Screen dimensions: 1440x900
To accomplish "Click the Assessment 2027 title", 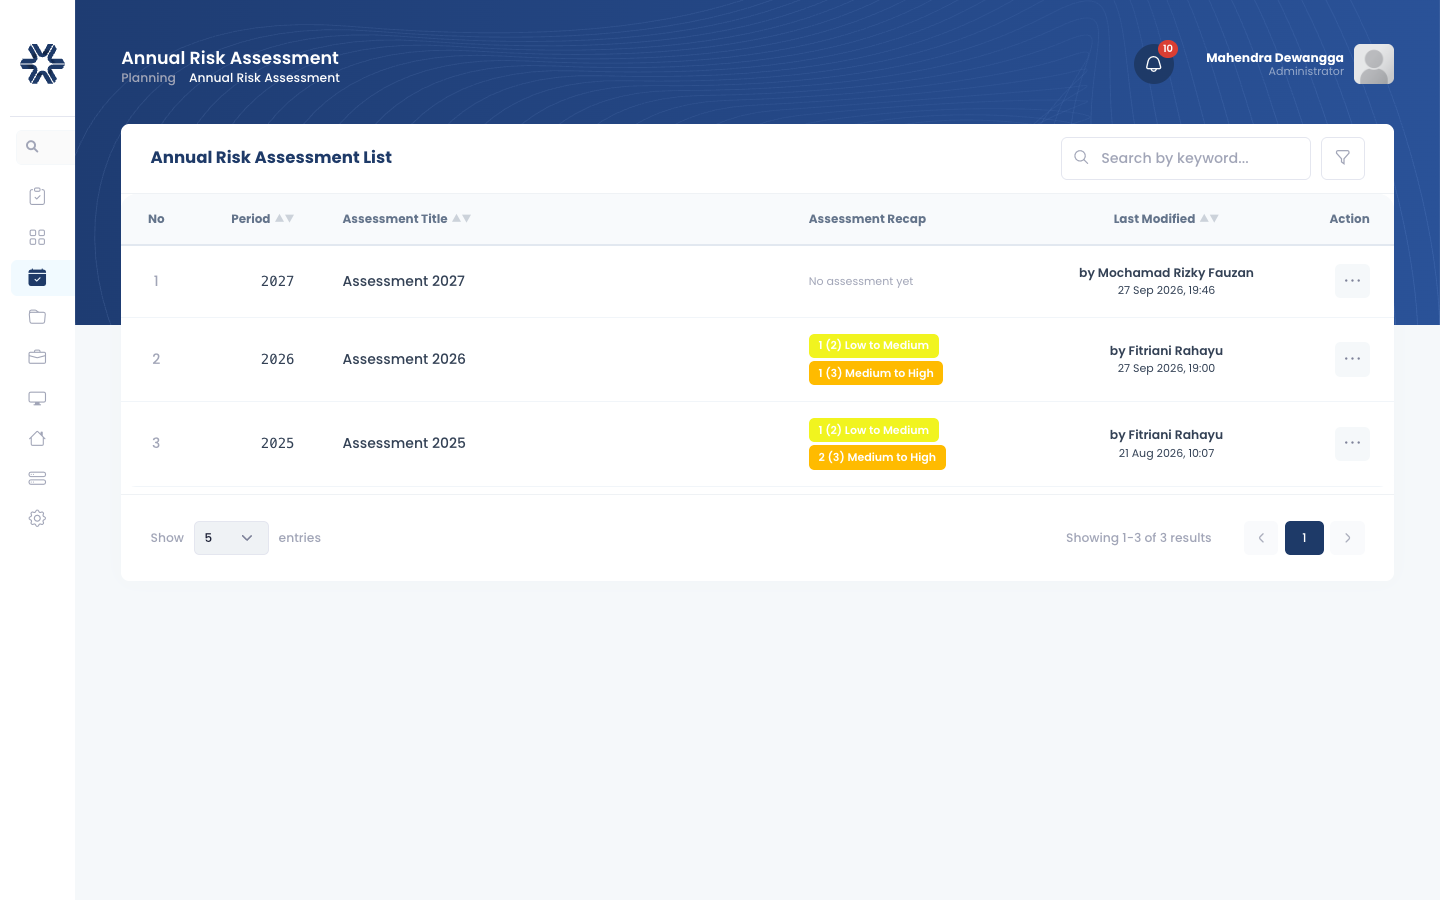I will (x=404, y=281).
